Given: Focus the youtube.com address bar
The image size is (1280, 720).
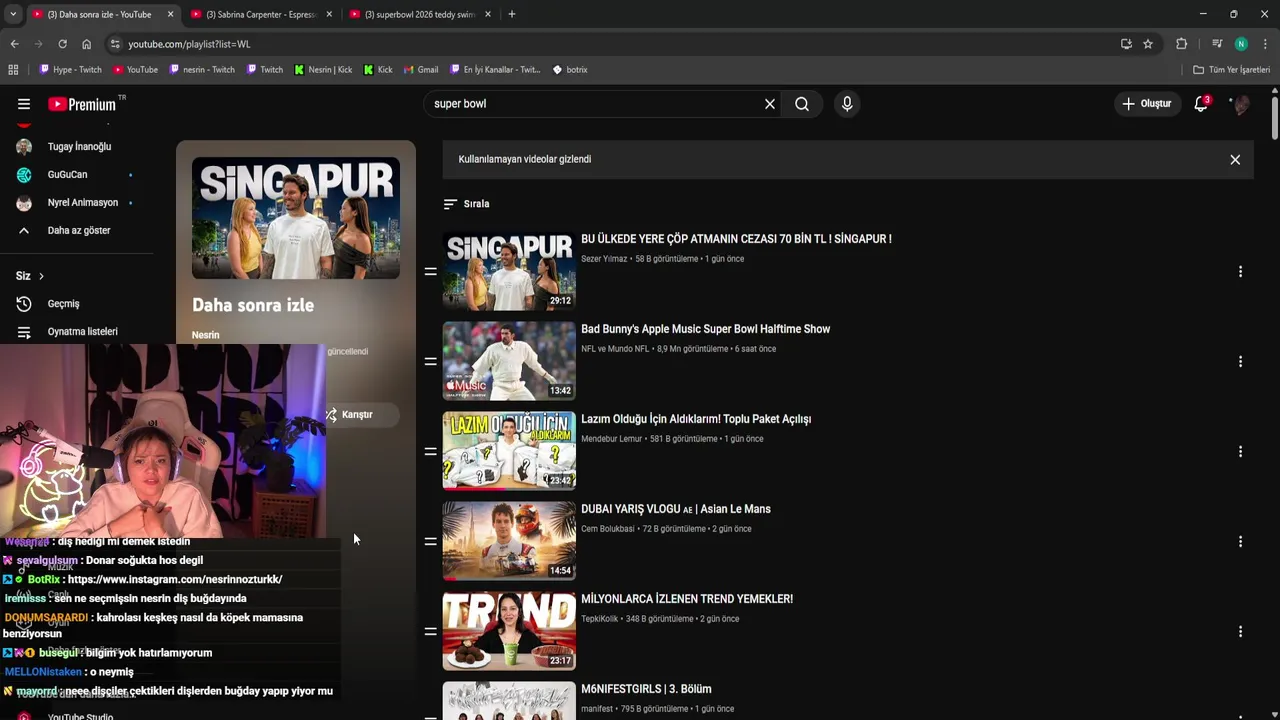Looking at the screenshot, I should click(610, 44).
